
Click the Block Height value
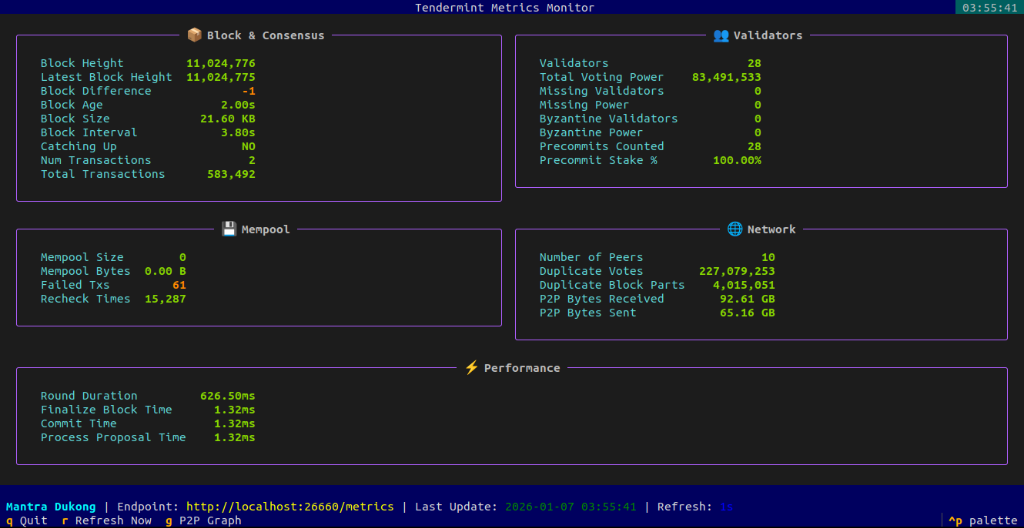[x=221, y=63]
